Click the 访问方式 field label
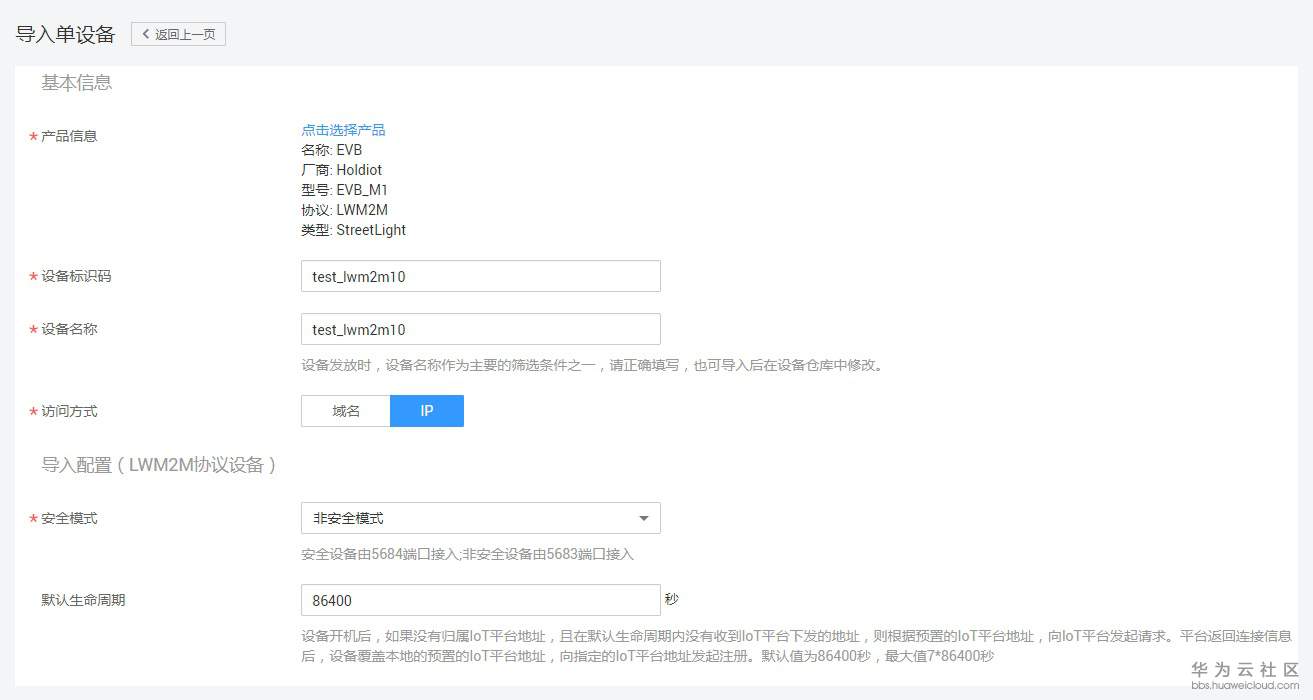This screenshot has height=700, width=1313. pyautogui.click(x=69, y=411)
